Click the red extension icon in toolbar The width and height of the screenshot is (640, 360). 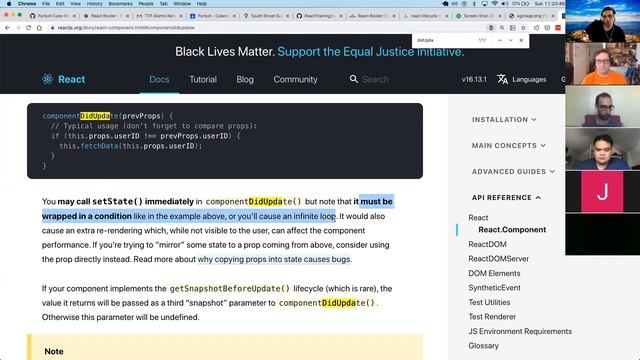click(558, 28)
